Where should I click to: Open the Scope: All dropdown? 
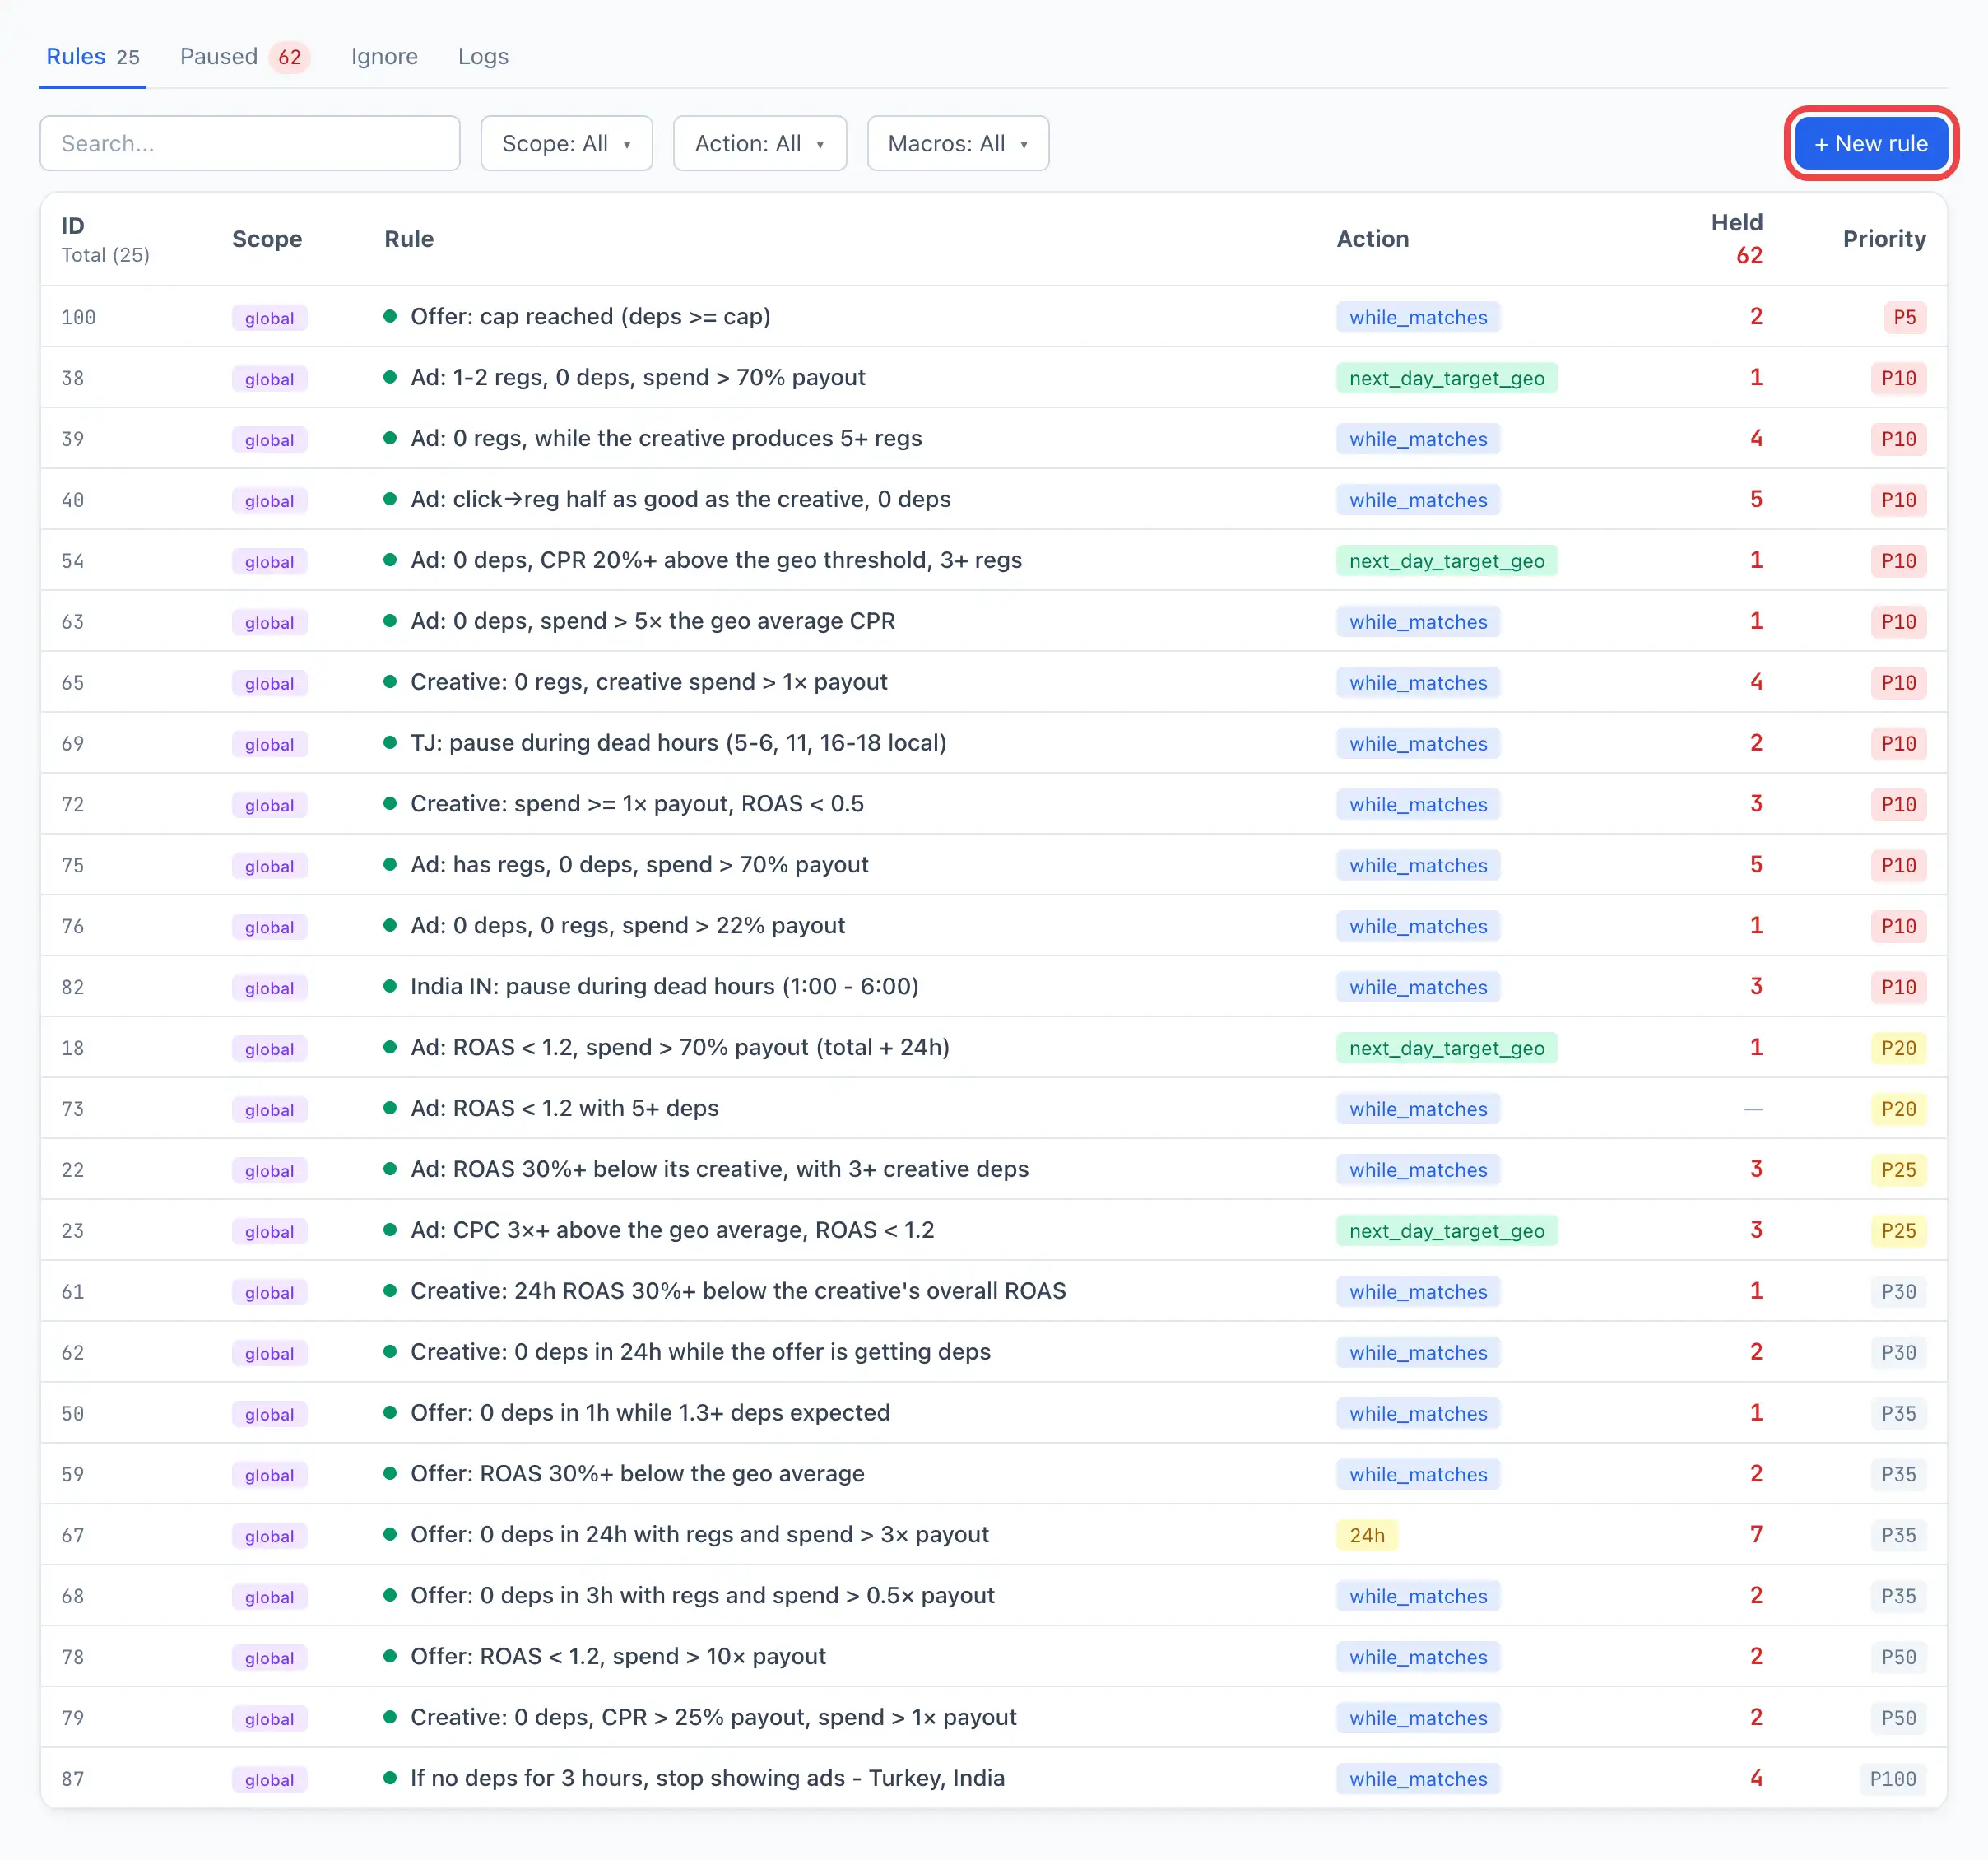point(566,143)
